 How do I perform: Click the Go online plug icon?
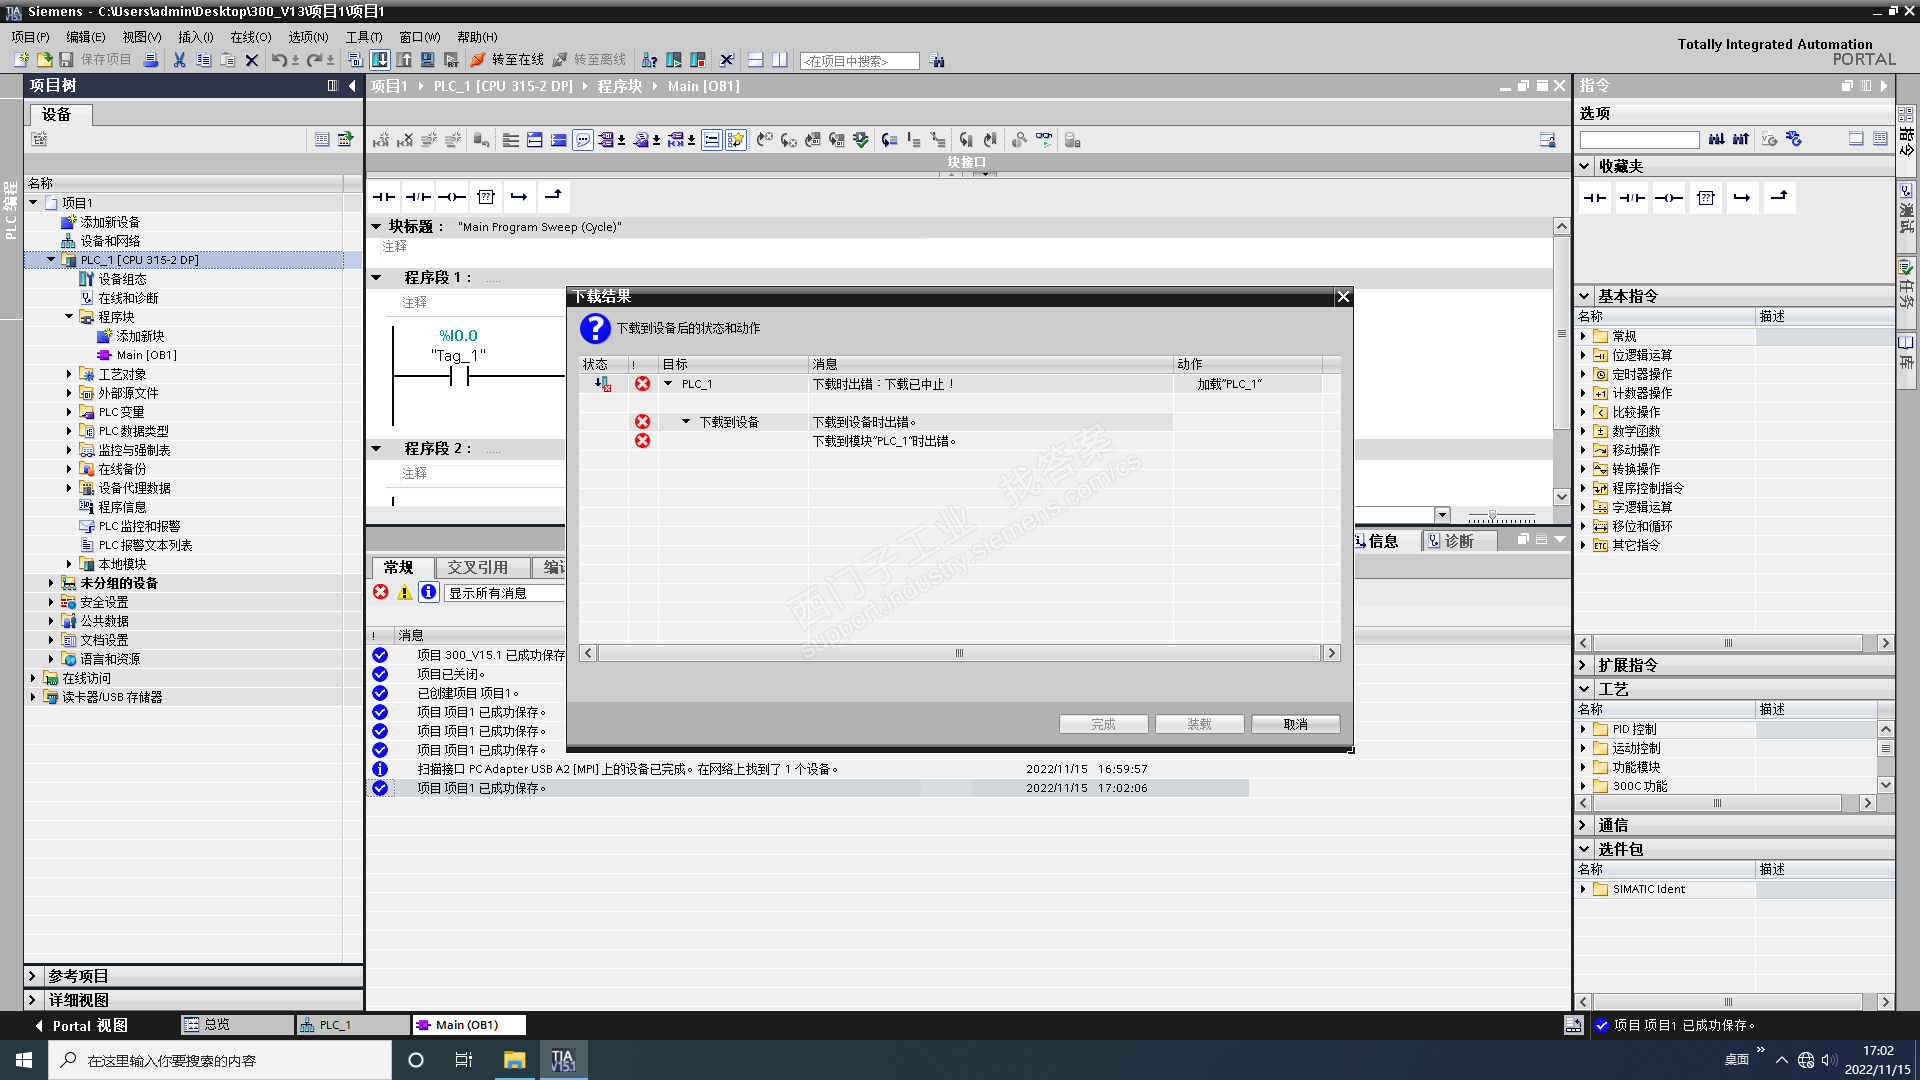478,60
